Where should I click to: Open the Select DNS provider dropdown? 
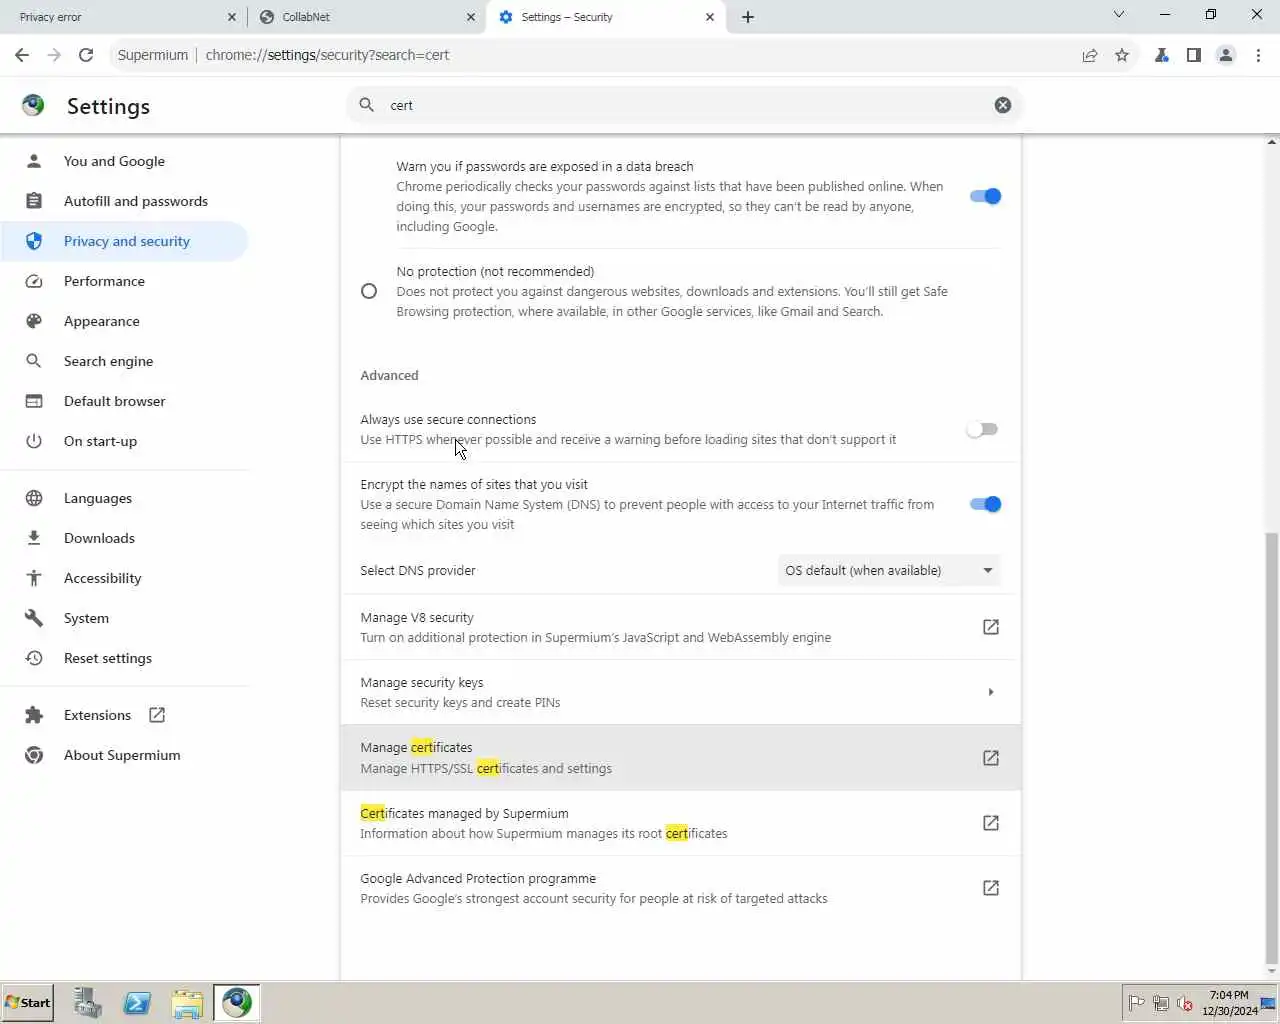click(x=889, y=570)
